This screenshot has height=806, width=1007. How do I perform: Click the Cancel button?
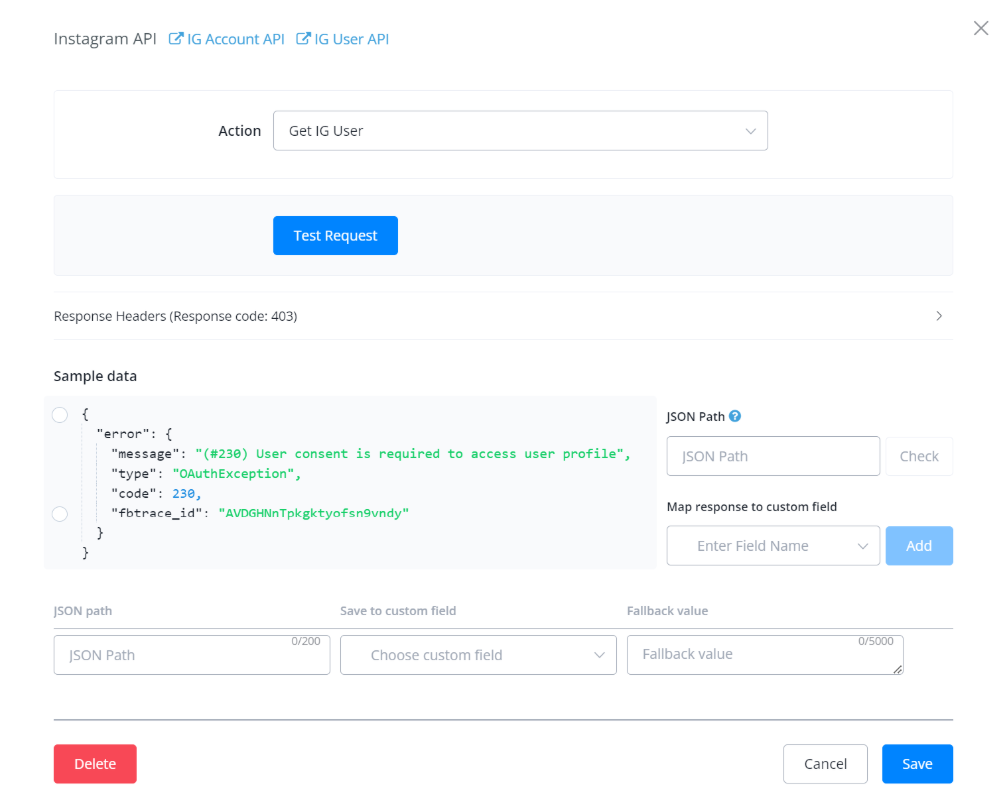(825, 764)
